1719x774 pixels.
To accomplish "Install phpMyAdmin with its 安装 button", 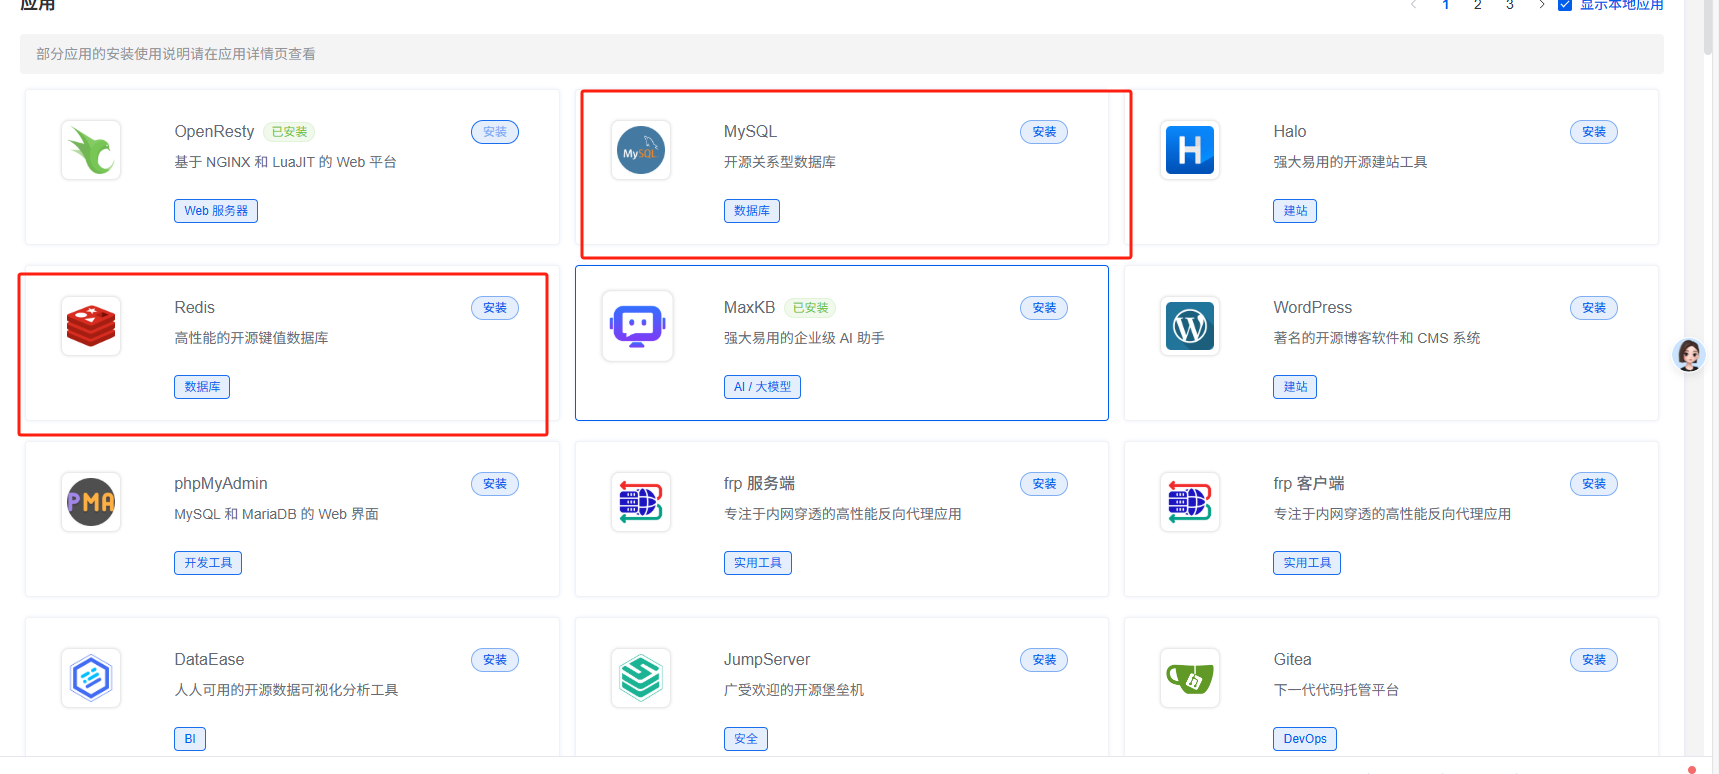I will point(495,484).
